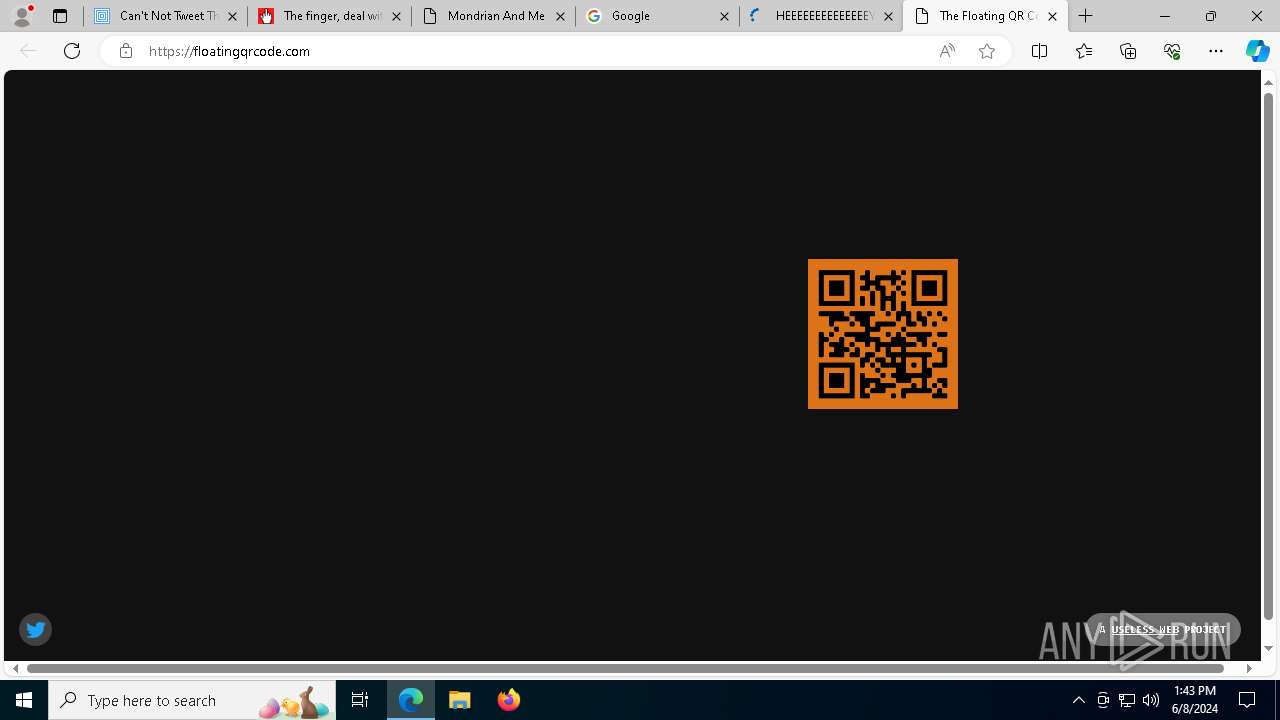Viewport: 1280px width, 720px height.
Task: Show hidden tray icons
Action: tap(1078, 700)
